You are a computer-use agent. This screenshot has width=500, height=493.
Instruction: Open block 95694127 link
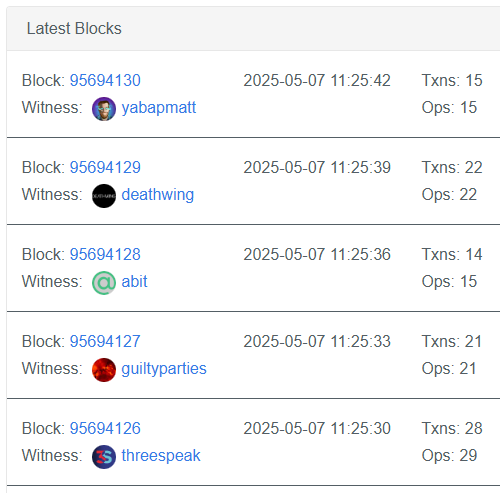click(105, 341)
